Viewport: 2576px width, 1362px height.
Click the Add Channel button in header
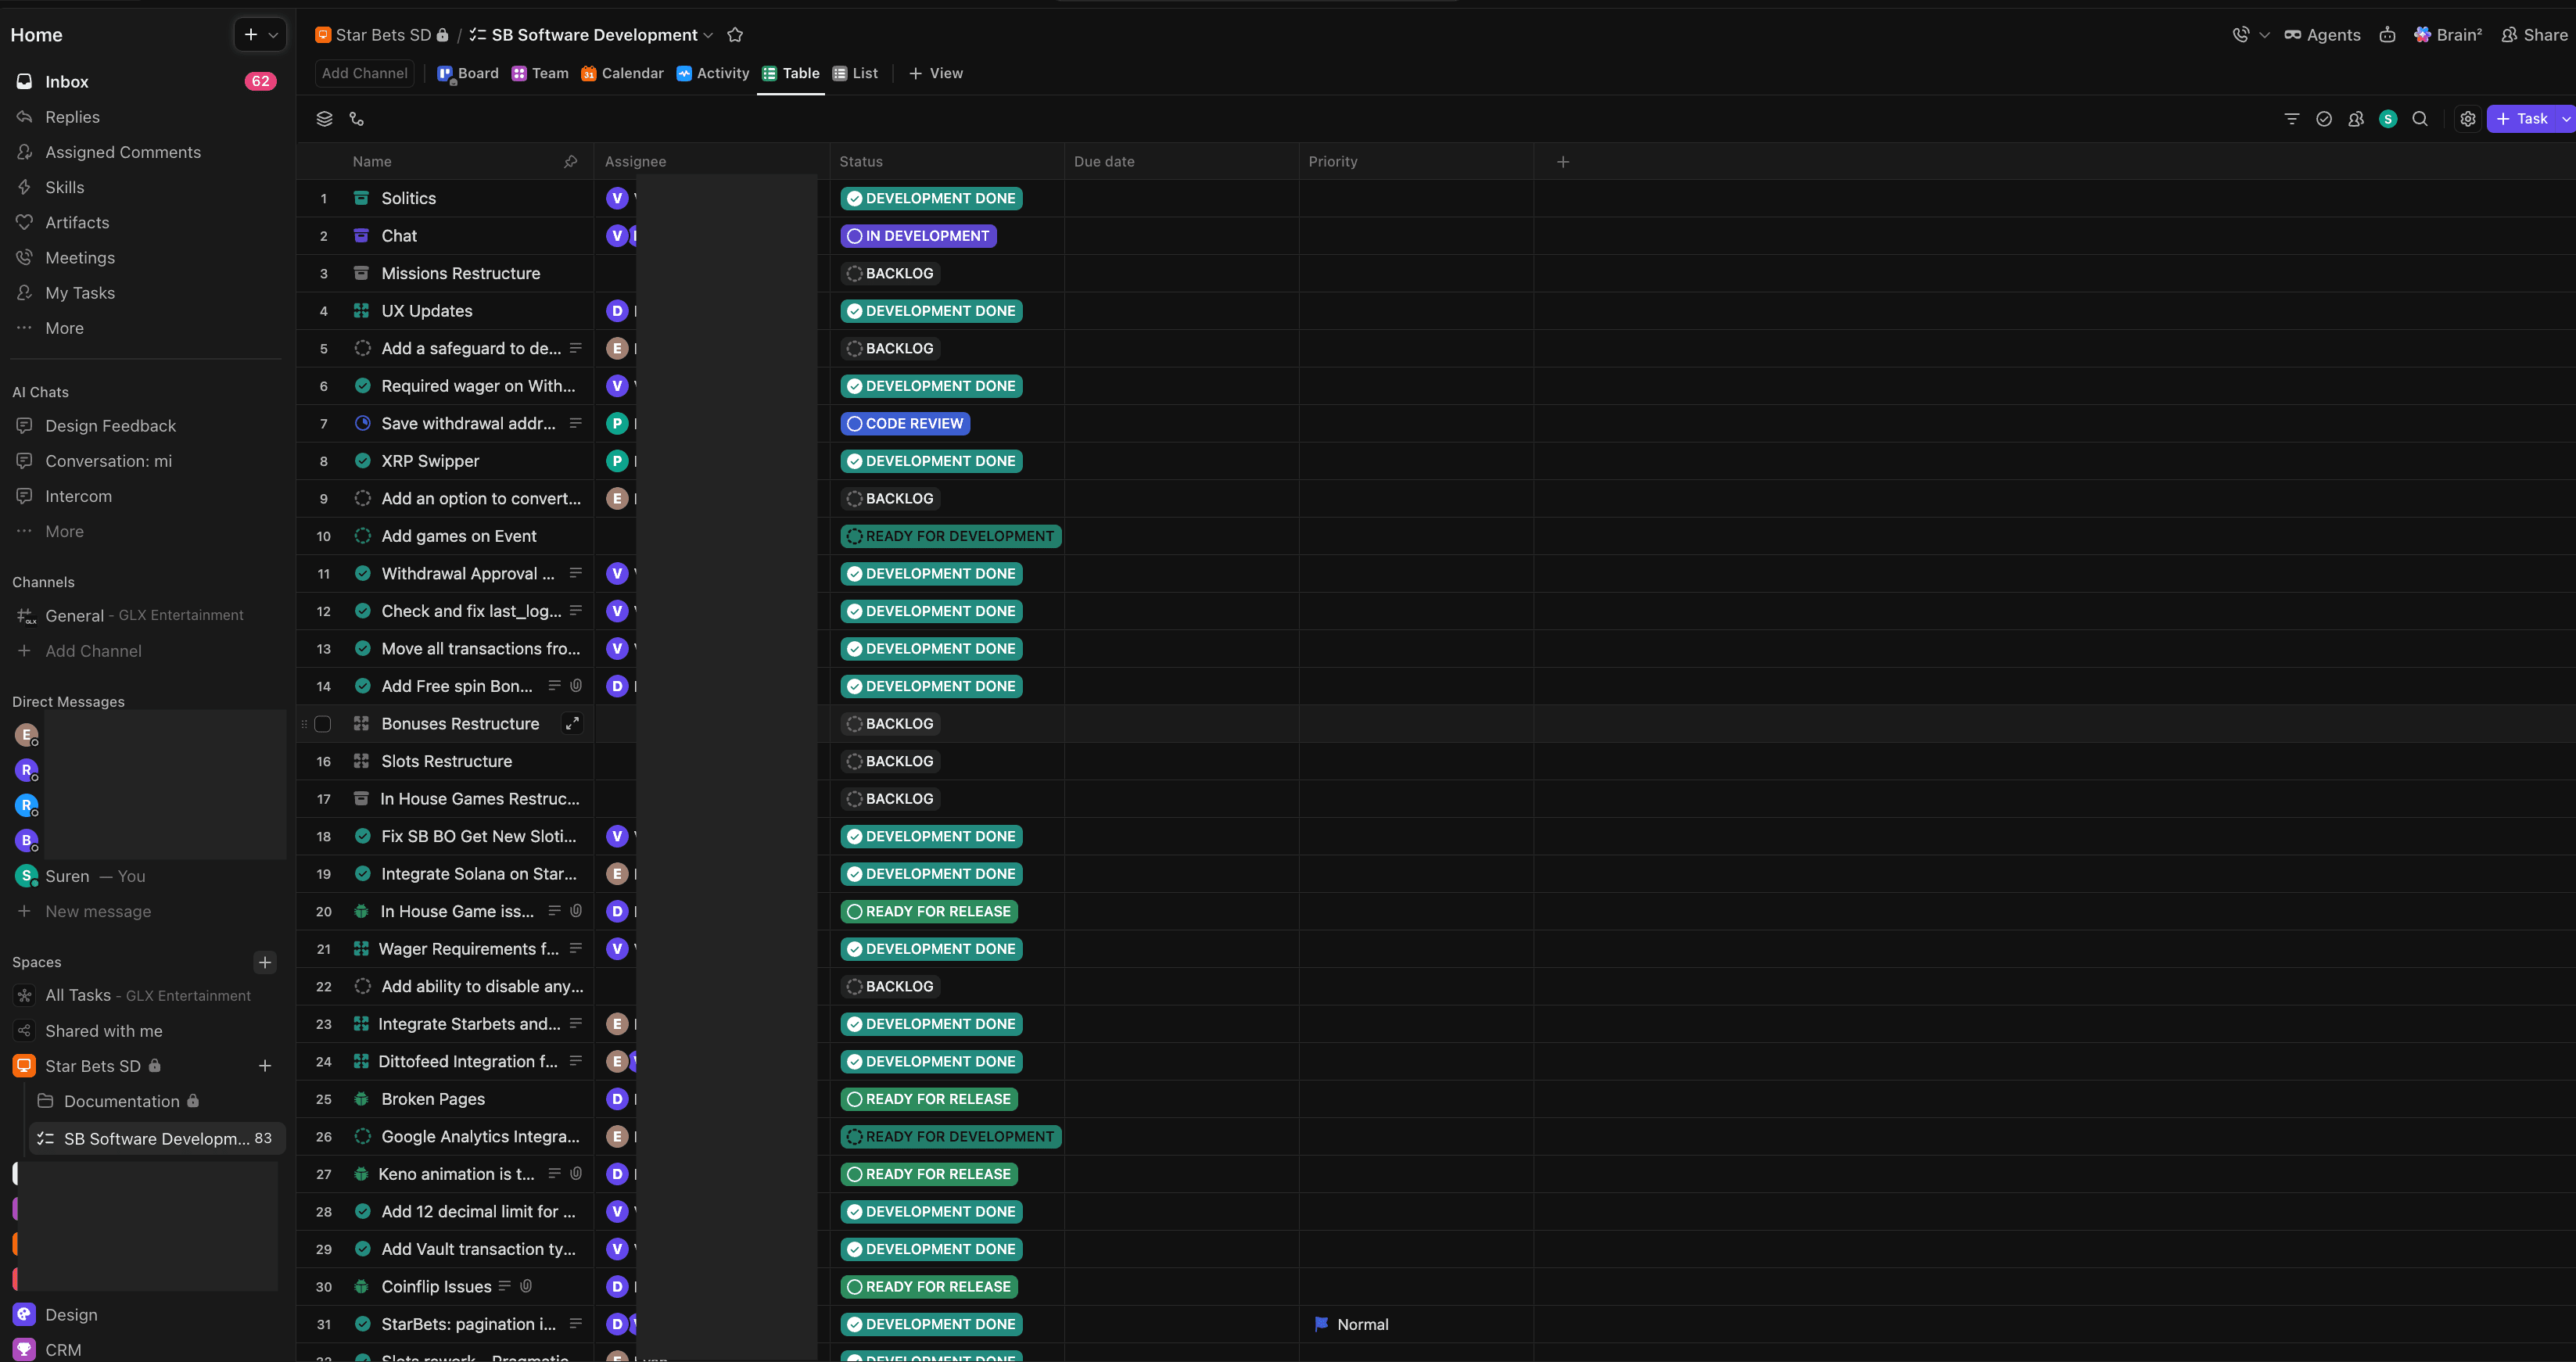pos(364,73)
